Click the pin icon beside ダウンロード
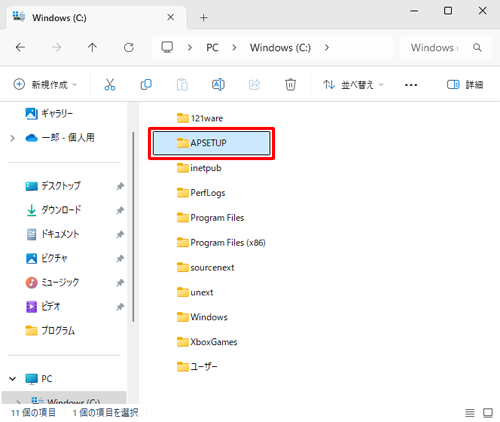 click(120, 210)
